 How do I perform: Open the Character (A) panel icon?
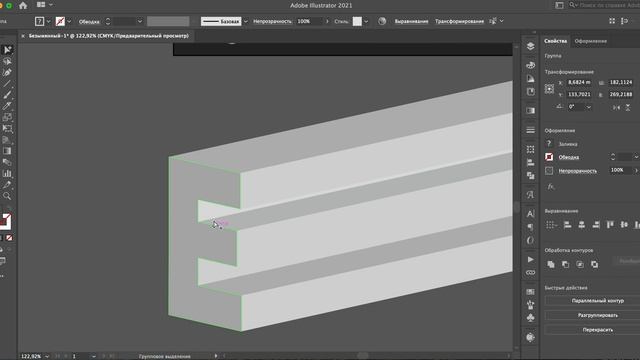coord(530,214)
